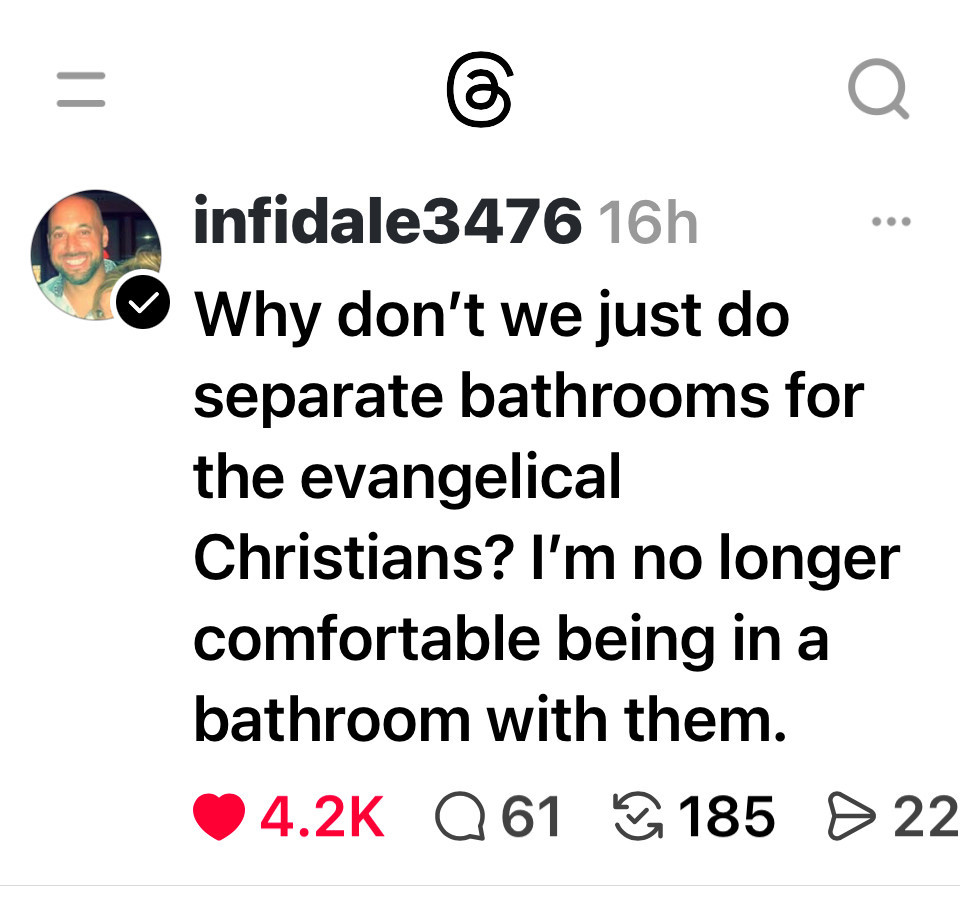The height and width of the screenshot is (921, 960).
Task: Expand the three-dot post options menu
Action: (891, 221)
